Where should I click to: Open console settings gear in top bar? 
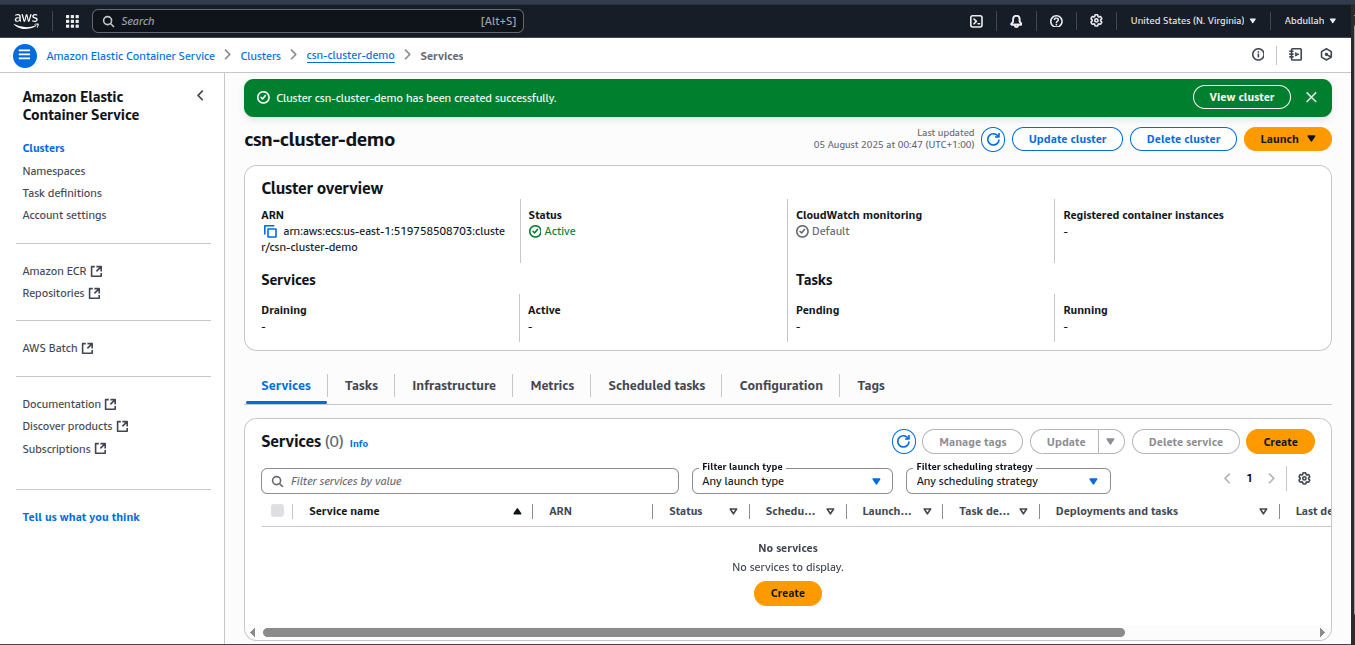tap(1096, 21)
